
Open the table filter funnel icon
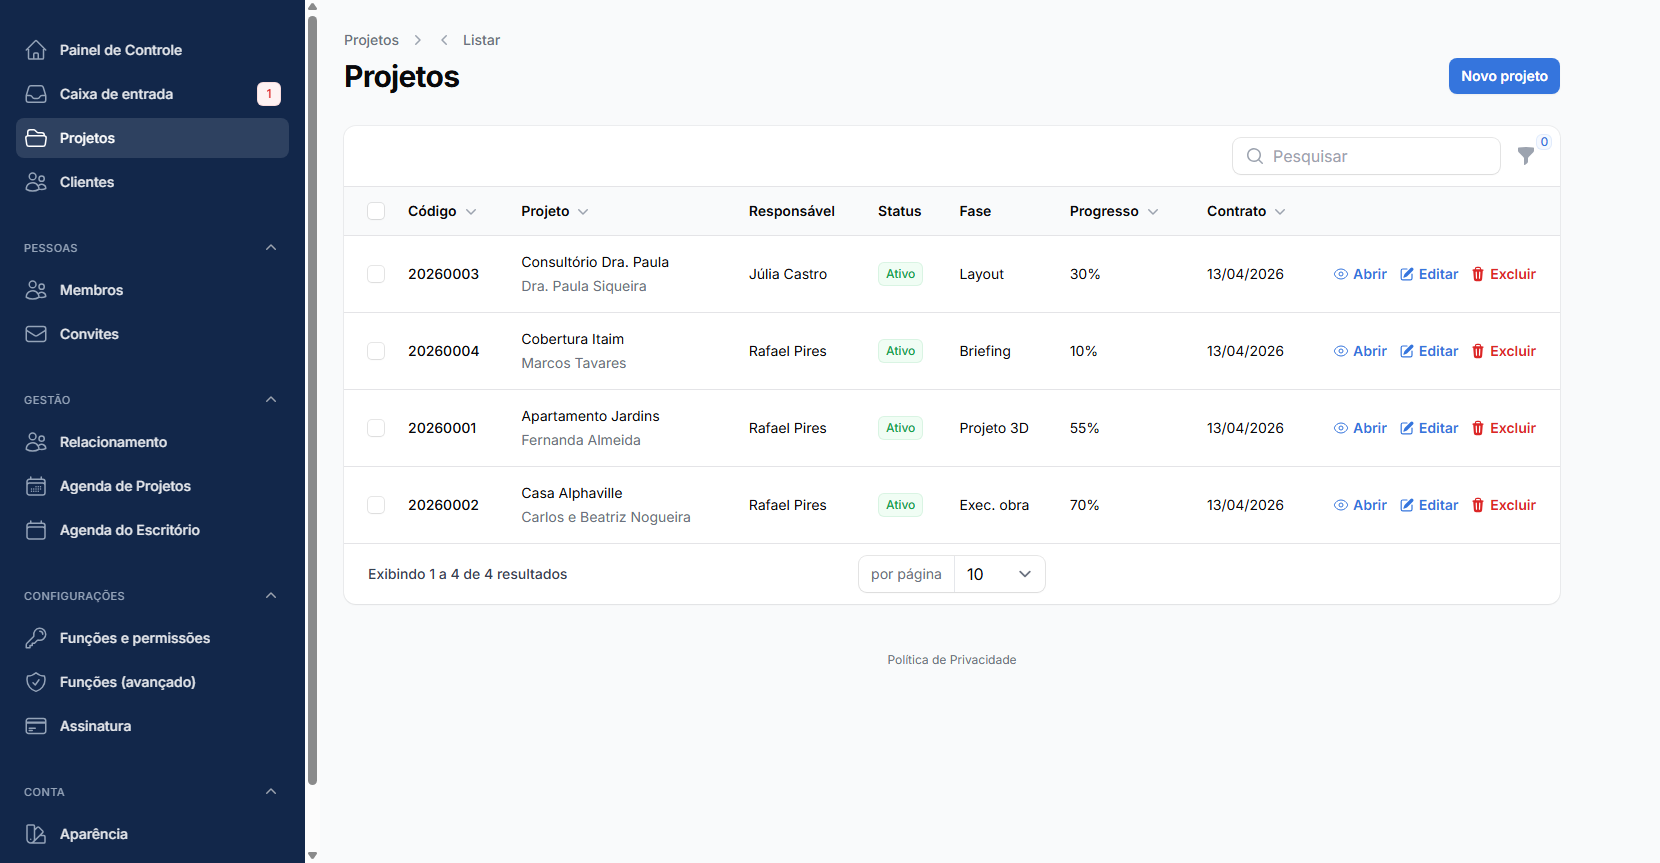coord(1526,156)
